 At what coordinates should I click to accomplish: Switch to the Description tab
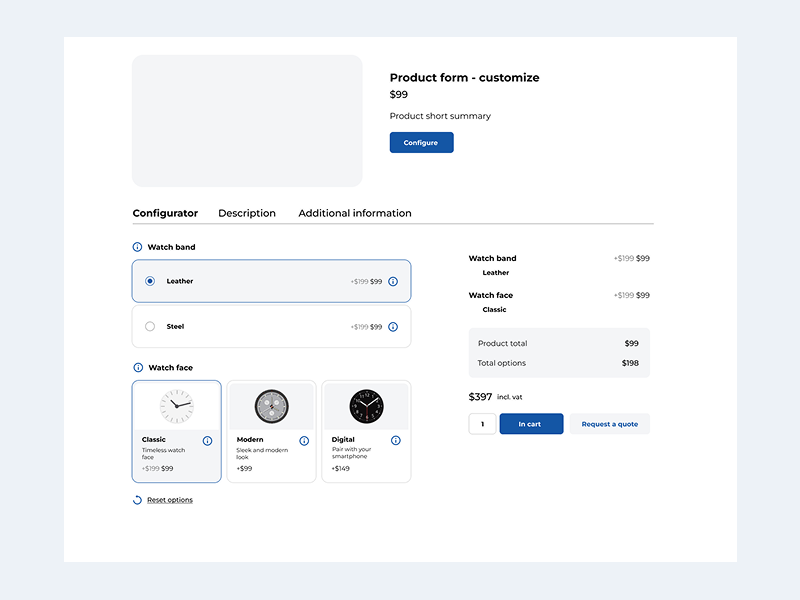tap(247, 213)
